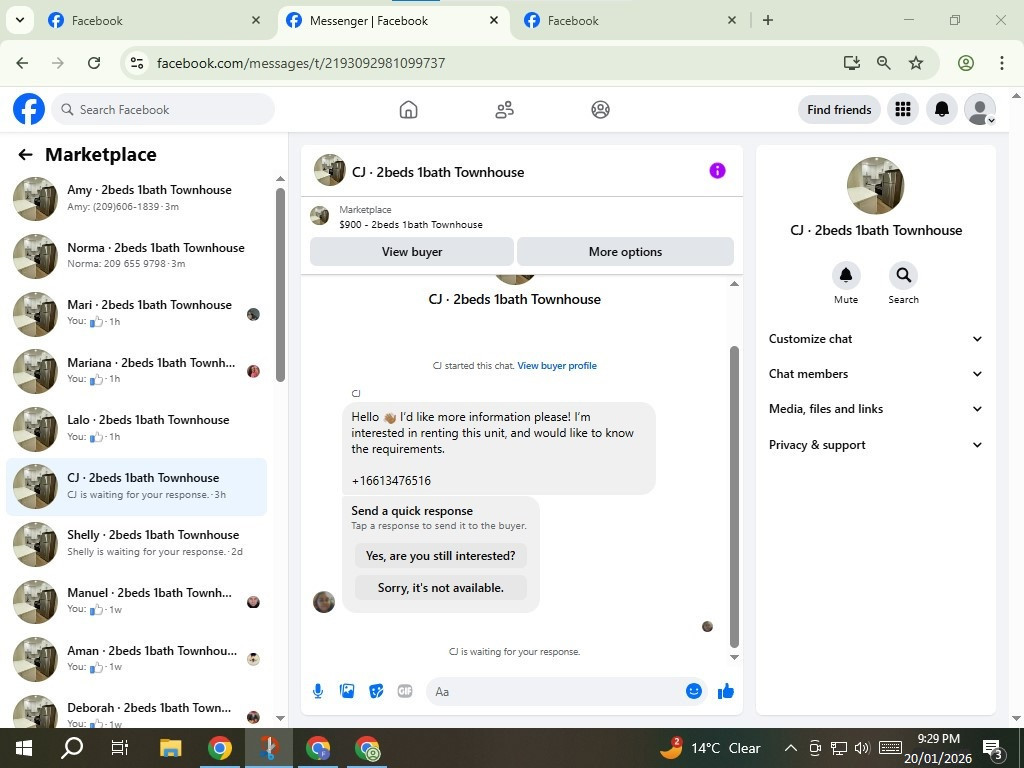Open Friends icon in top navigation
Image resolution: width=1024 pixels, height=768 pixels.
pyautogui.click(x=504, y=109)
